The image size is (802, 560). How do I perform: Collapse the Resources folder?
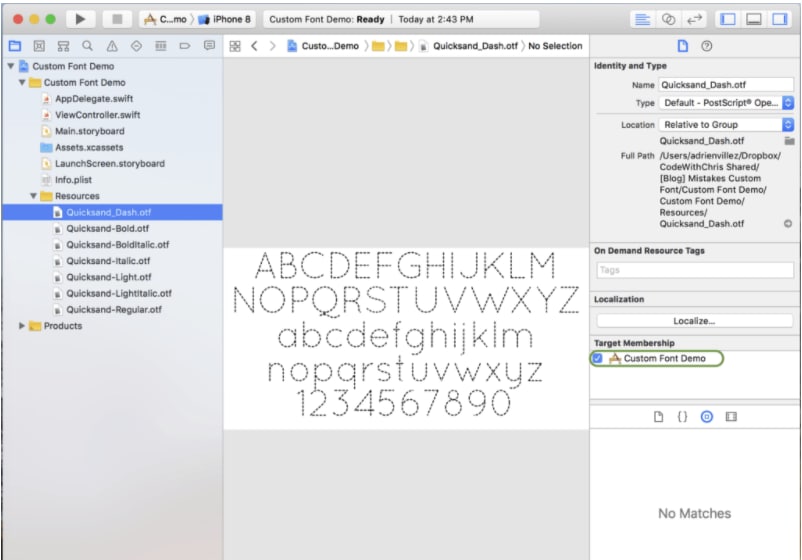[x=33, y=196]
